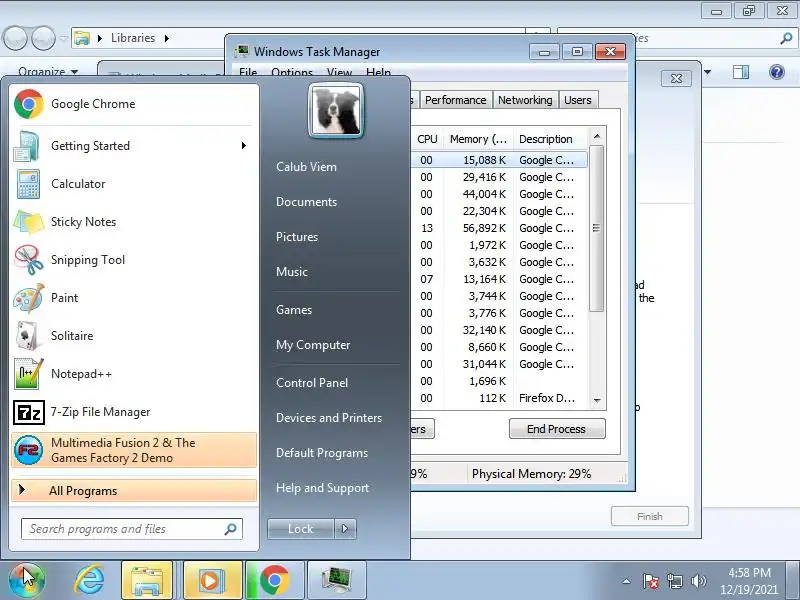The width and height of the screenshot is (800, 600).
Task: Toggle Explorer preview pane icon
Action: 741,72
